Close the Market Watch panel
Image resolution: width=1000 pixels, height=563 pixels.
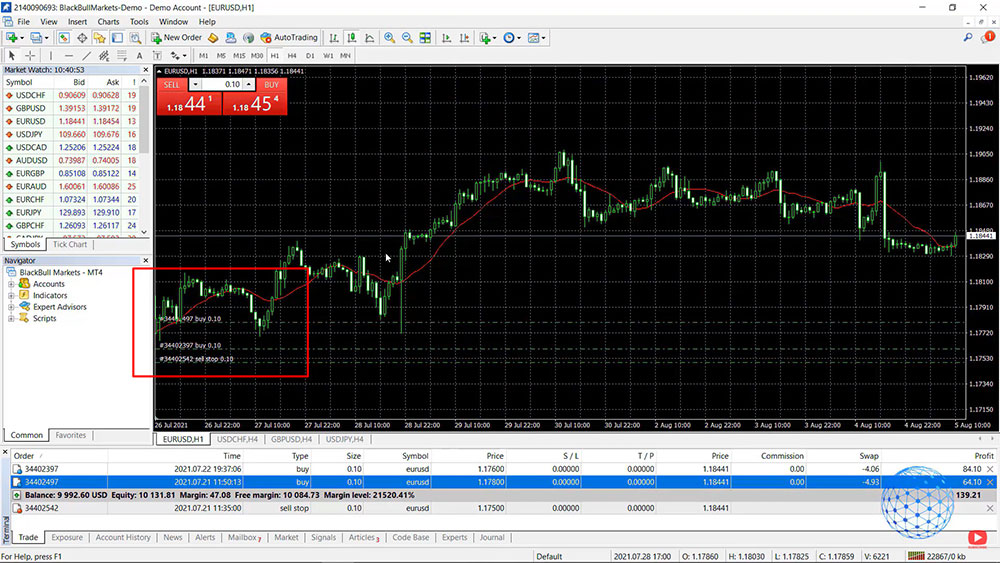145,70
